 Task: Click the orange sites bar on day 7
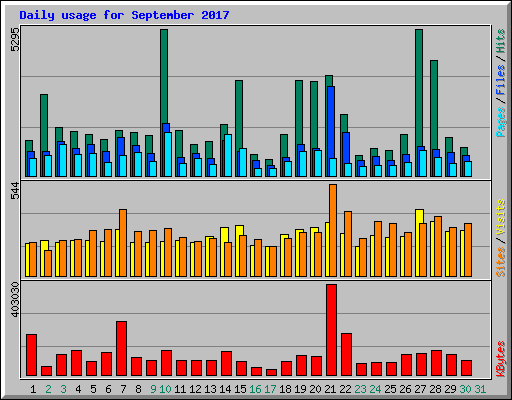[x=123, y=243]
